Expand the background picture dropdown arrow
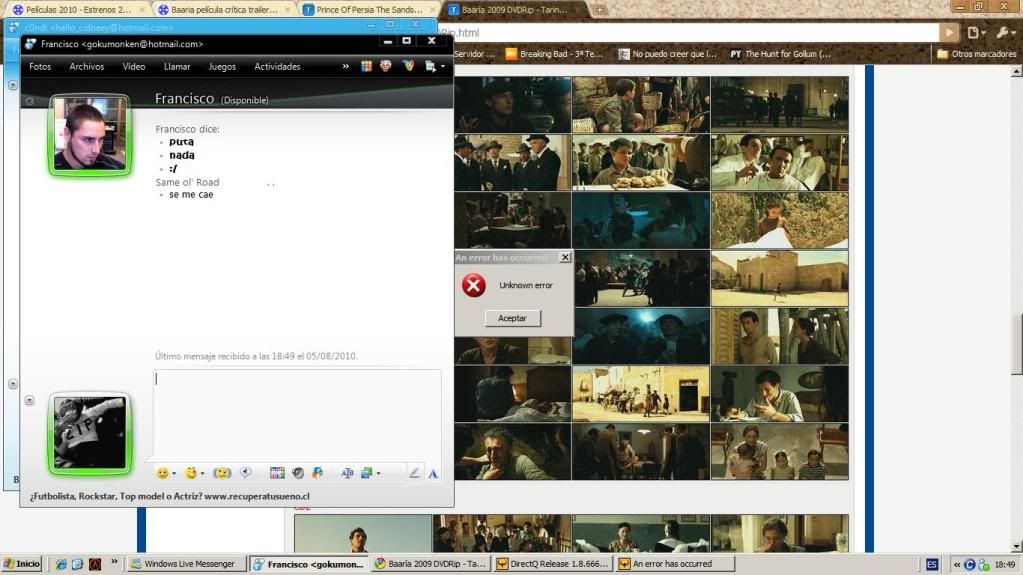Image resolution: width=1023 pixels, height=575 pixels. point(378,474)
